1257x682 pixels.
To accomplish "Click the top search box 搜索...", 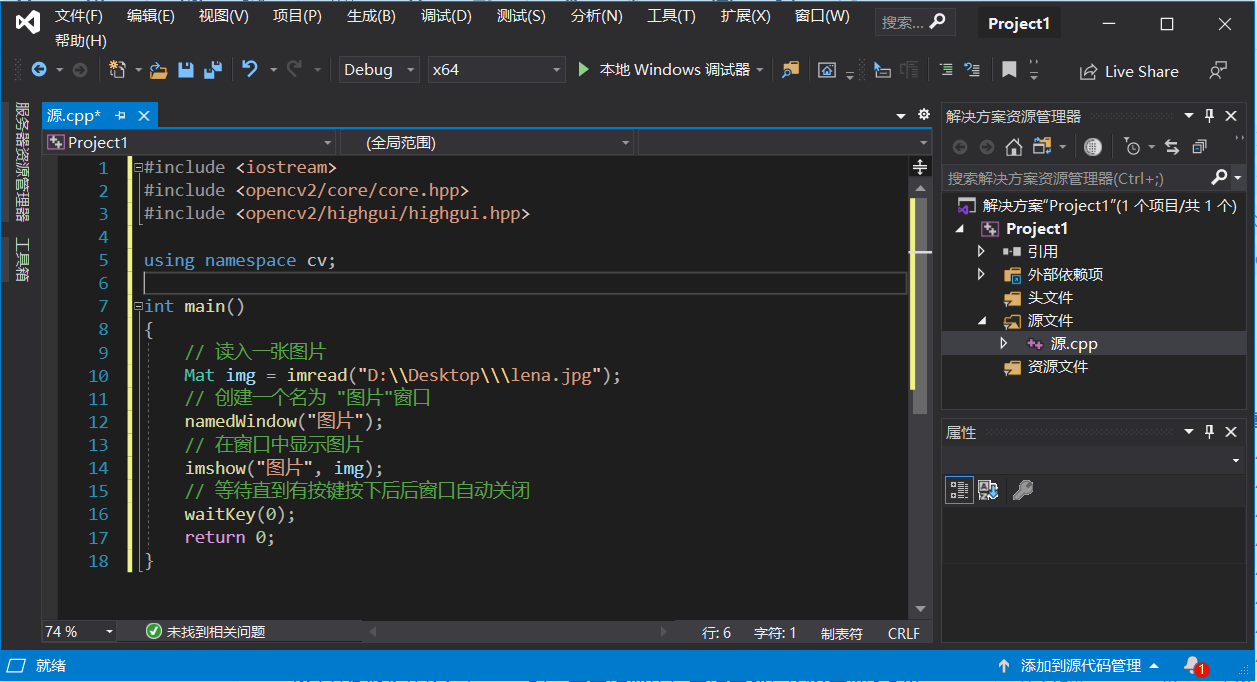I will point(914,22).
